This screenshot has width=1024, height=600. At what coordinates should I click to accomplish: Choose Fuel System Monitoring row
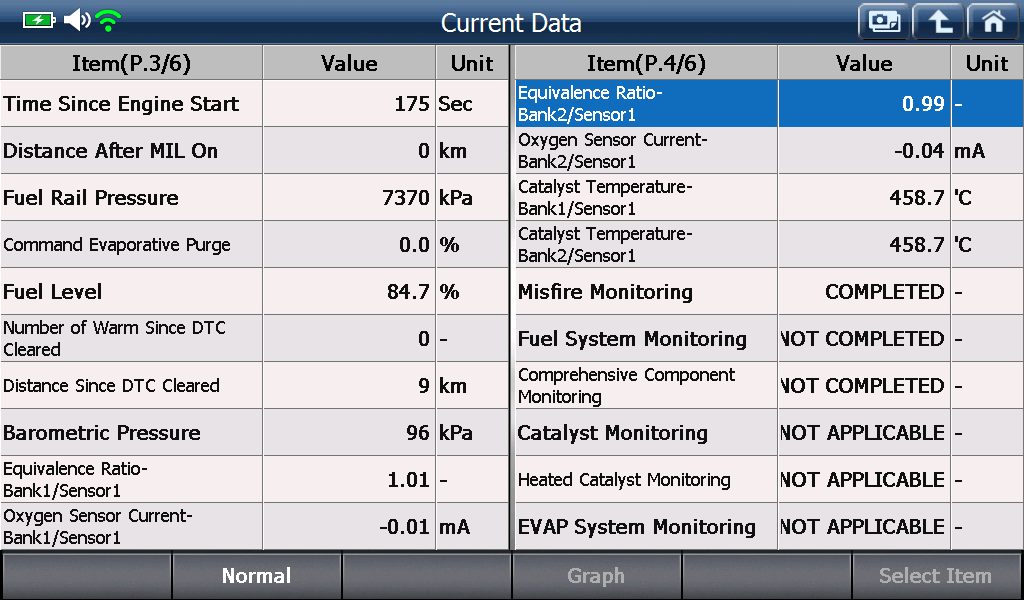769,338
